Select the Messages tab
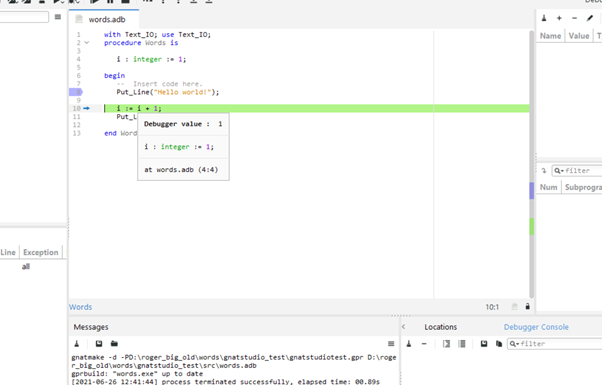602x385 pixels. pos(91,327)
